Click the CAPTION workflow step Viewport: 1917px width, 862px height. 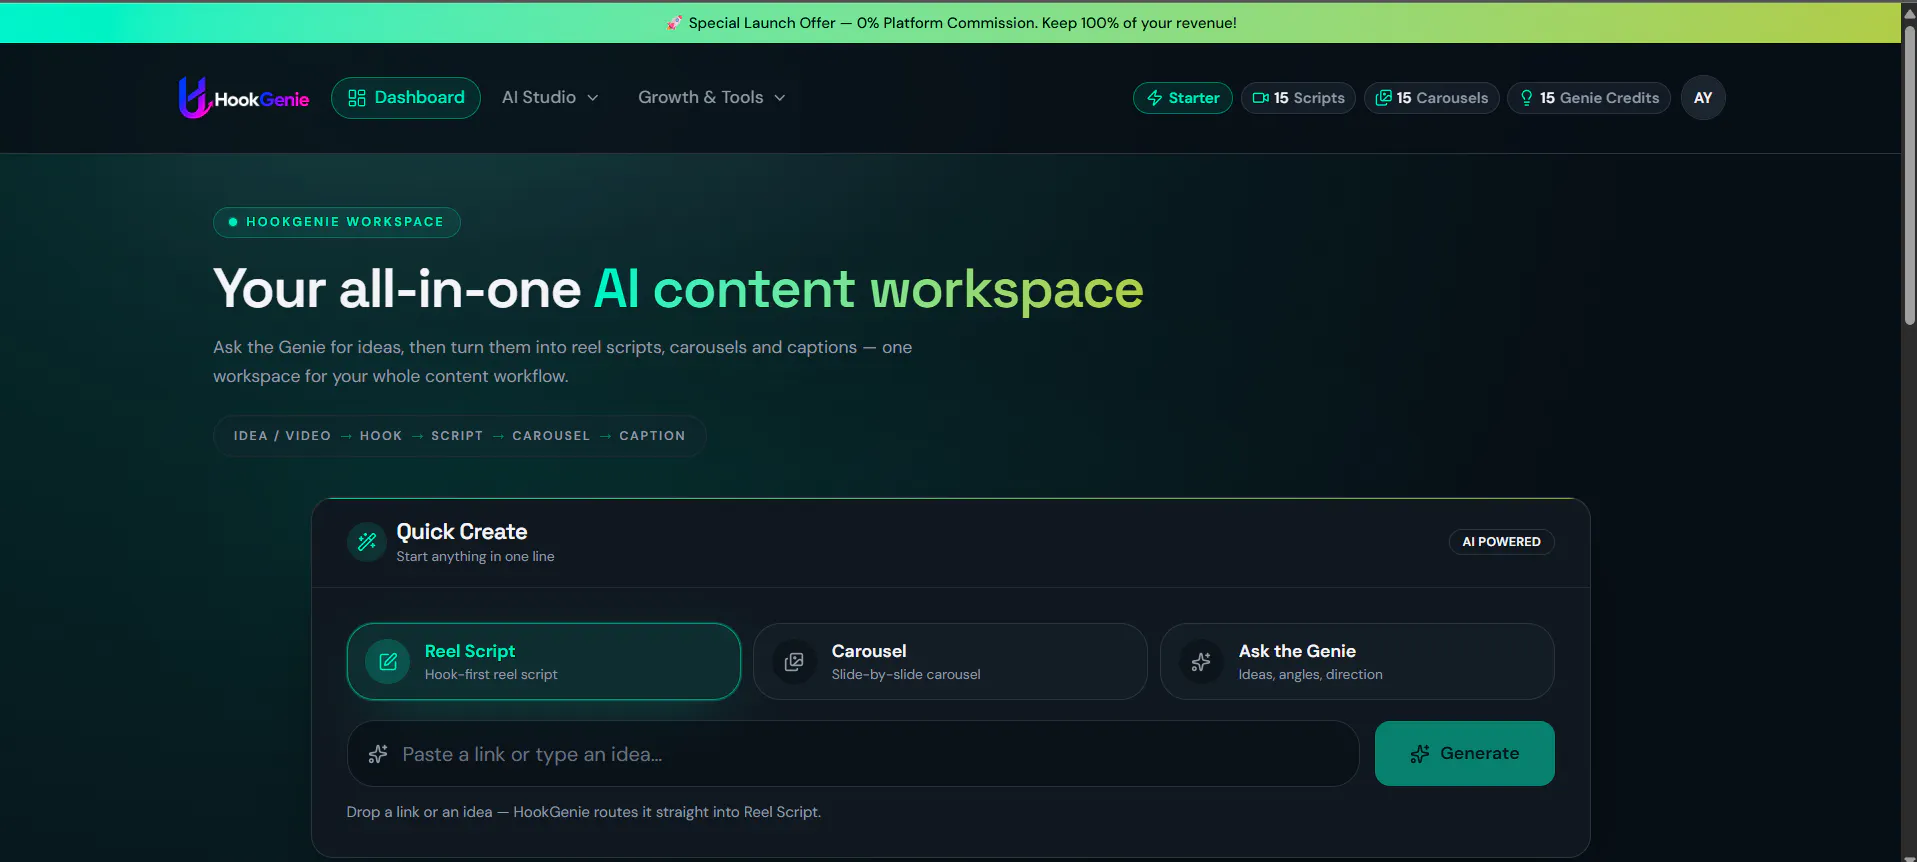pyautogui.click(x=652, y=436)
